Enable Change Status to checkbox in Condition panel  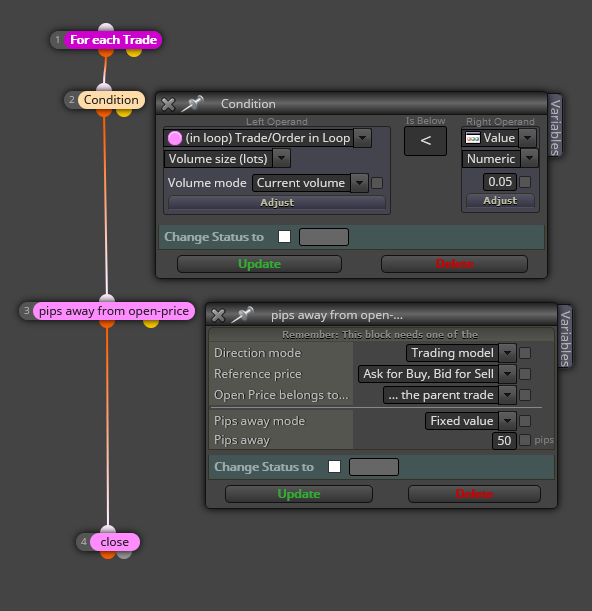(x=285, y=237)
